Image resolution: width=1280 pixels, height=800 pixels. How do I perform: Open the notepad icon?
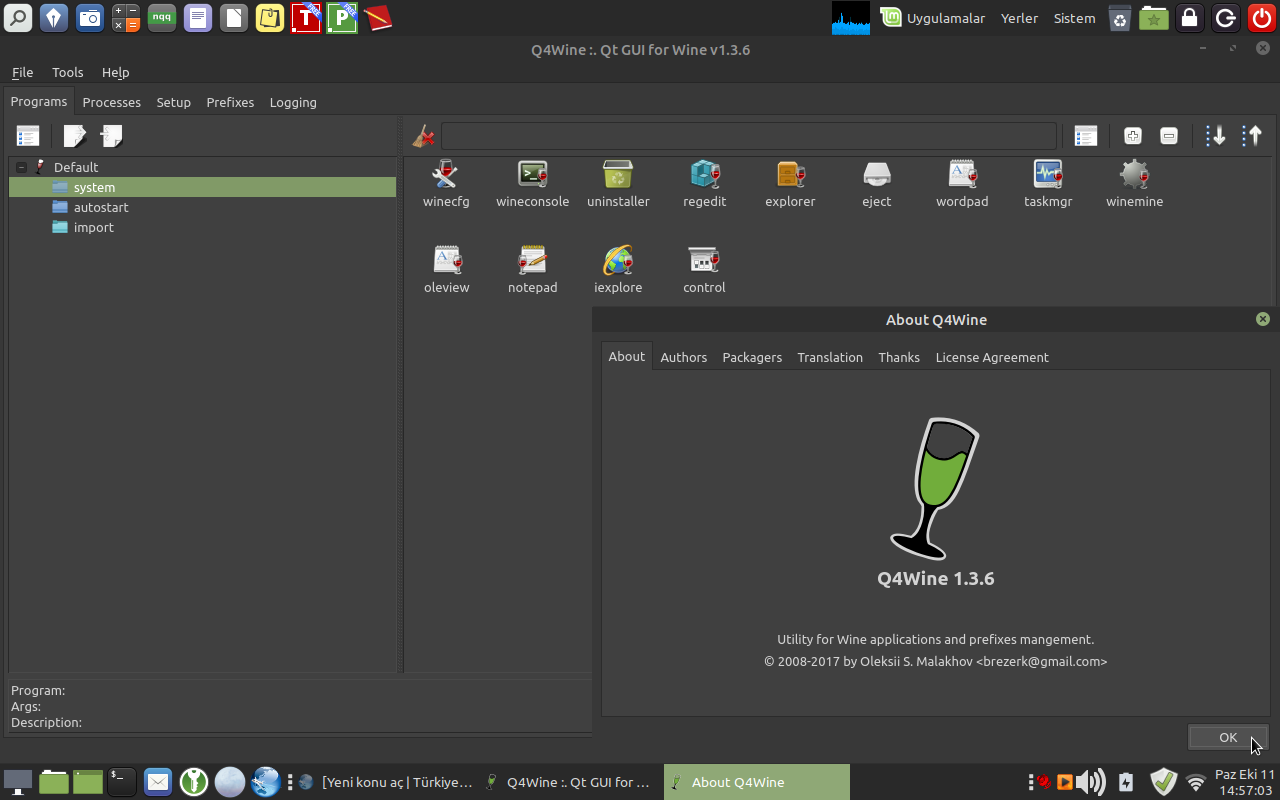532,270
